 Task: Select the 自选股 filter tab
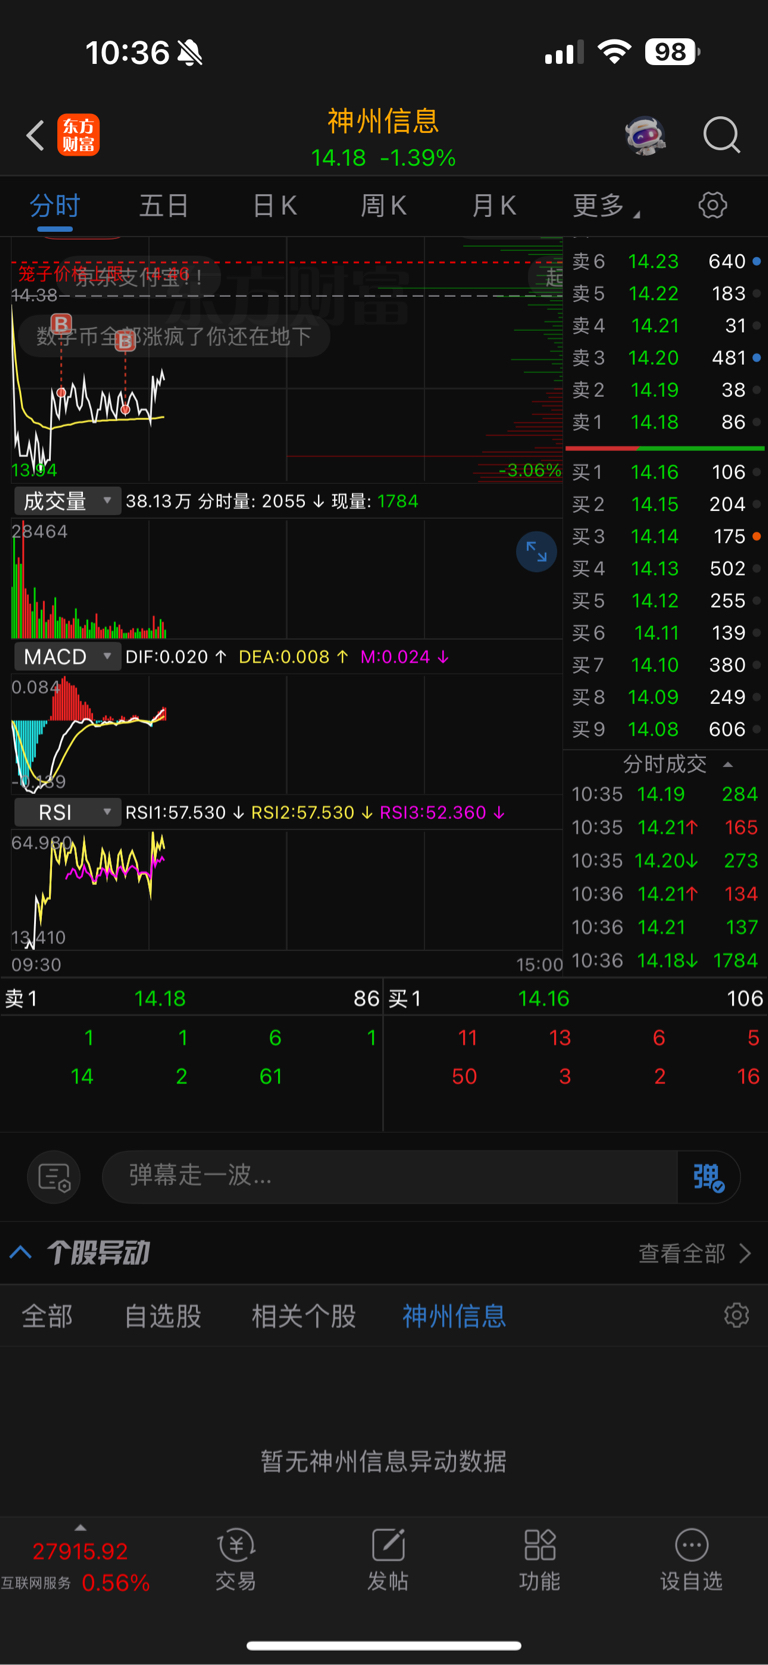point(162,1316)
